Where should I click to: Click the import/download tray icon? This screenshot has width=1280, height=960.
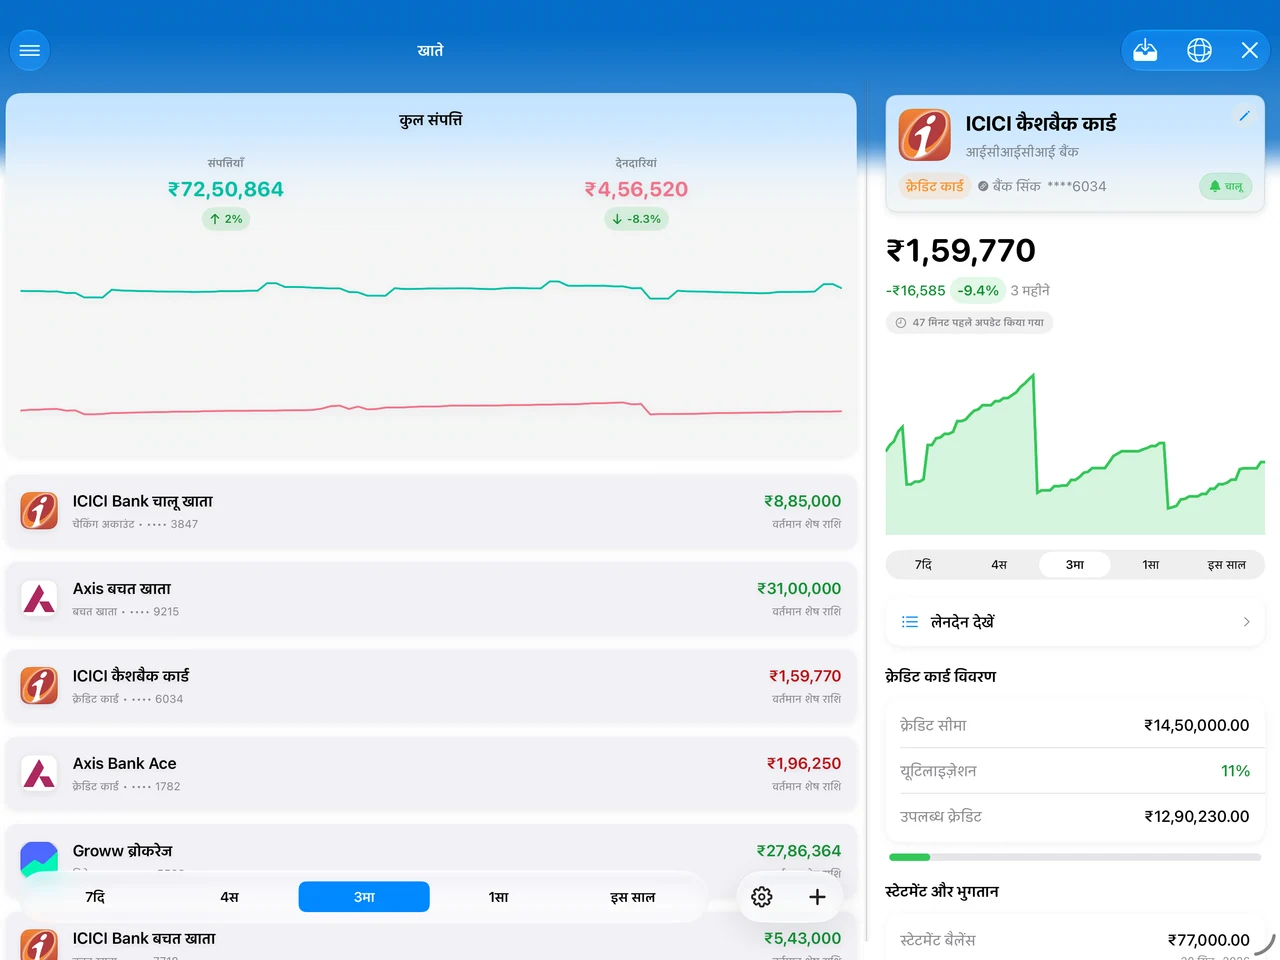click(x=1145, y=50)
